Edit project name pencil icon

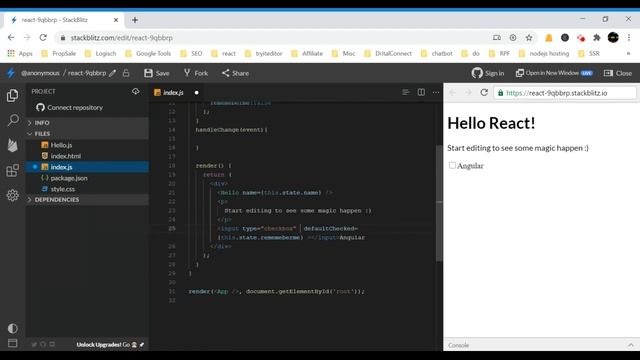click(x=113, y=73)
